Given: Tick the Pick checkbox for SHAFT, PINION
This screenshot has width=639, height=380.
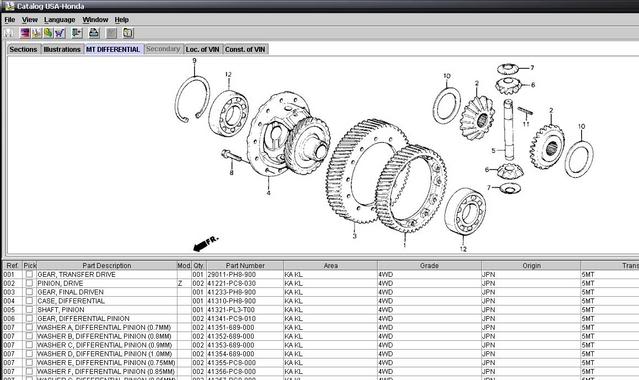Looking at the screenshot, I should [29, 310].
